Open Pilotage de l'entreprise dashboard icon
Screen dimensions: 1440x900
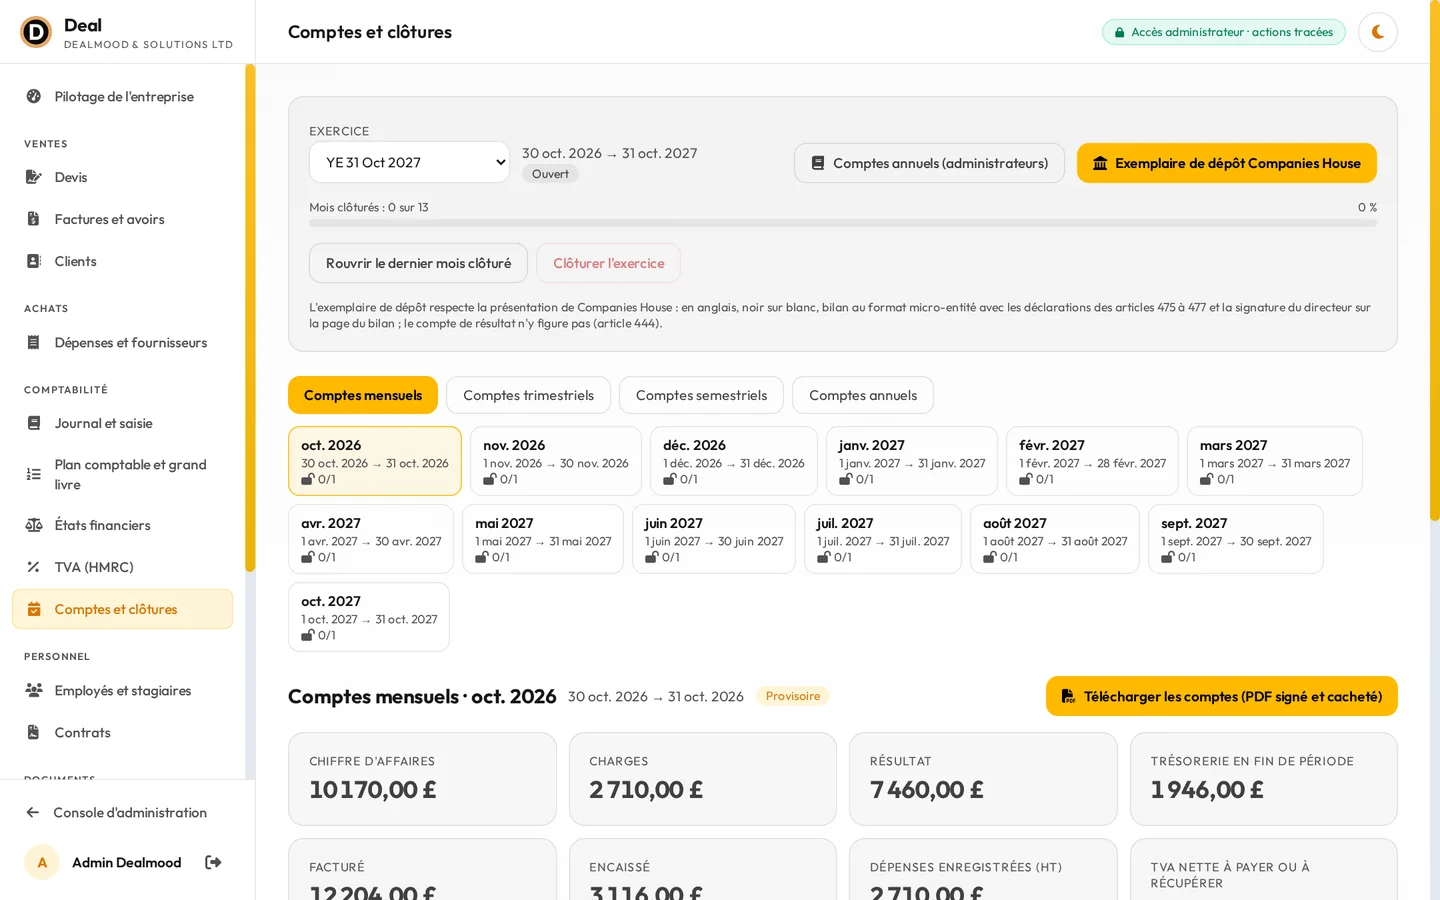[x=34, y=97]
